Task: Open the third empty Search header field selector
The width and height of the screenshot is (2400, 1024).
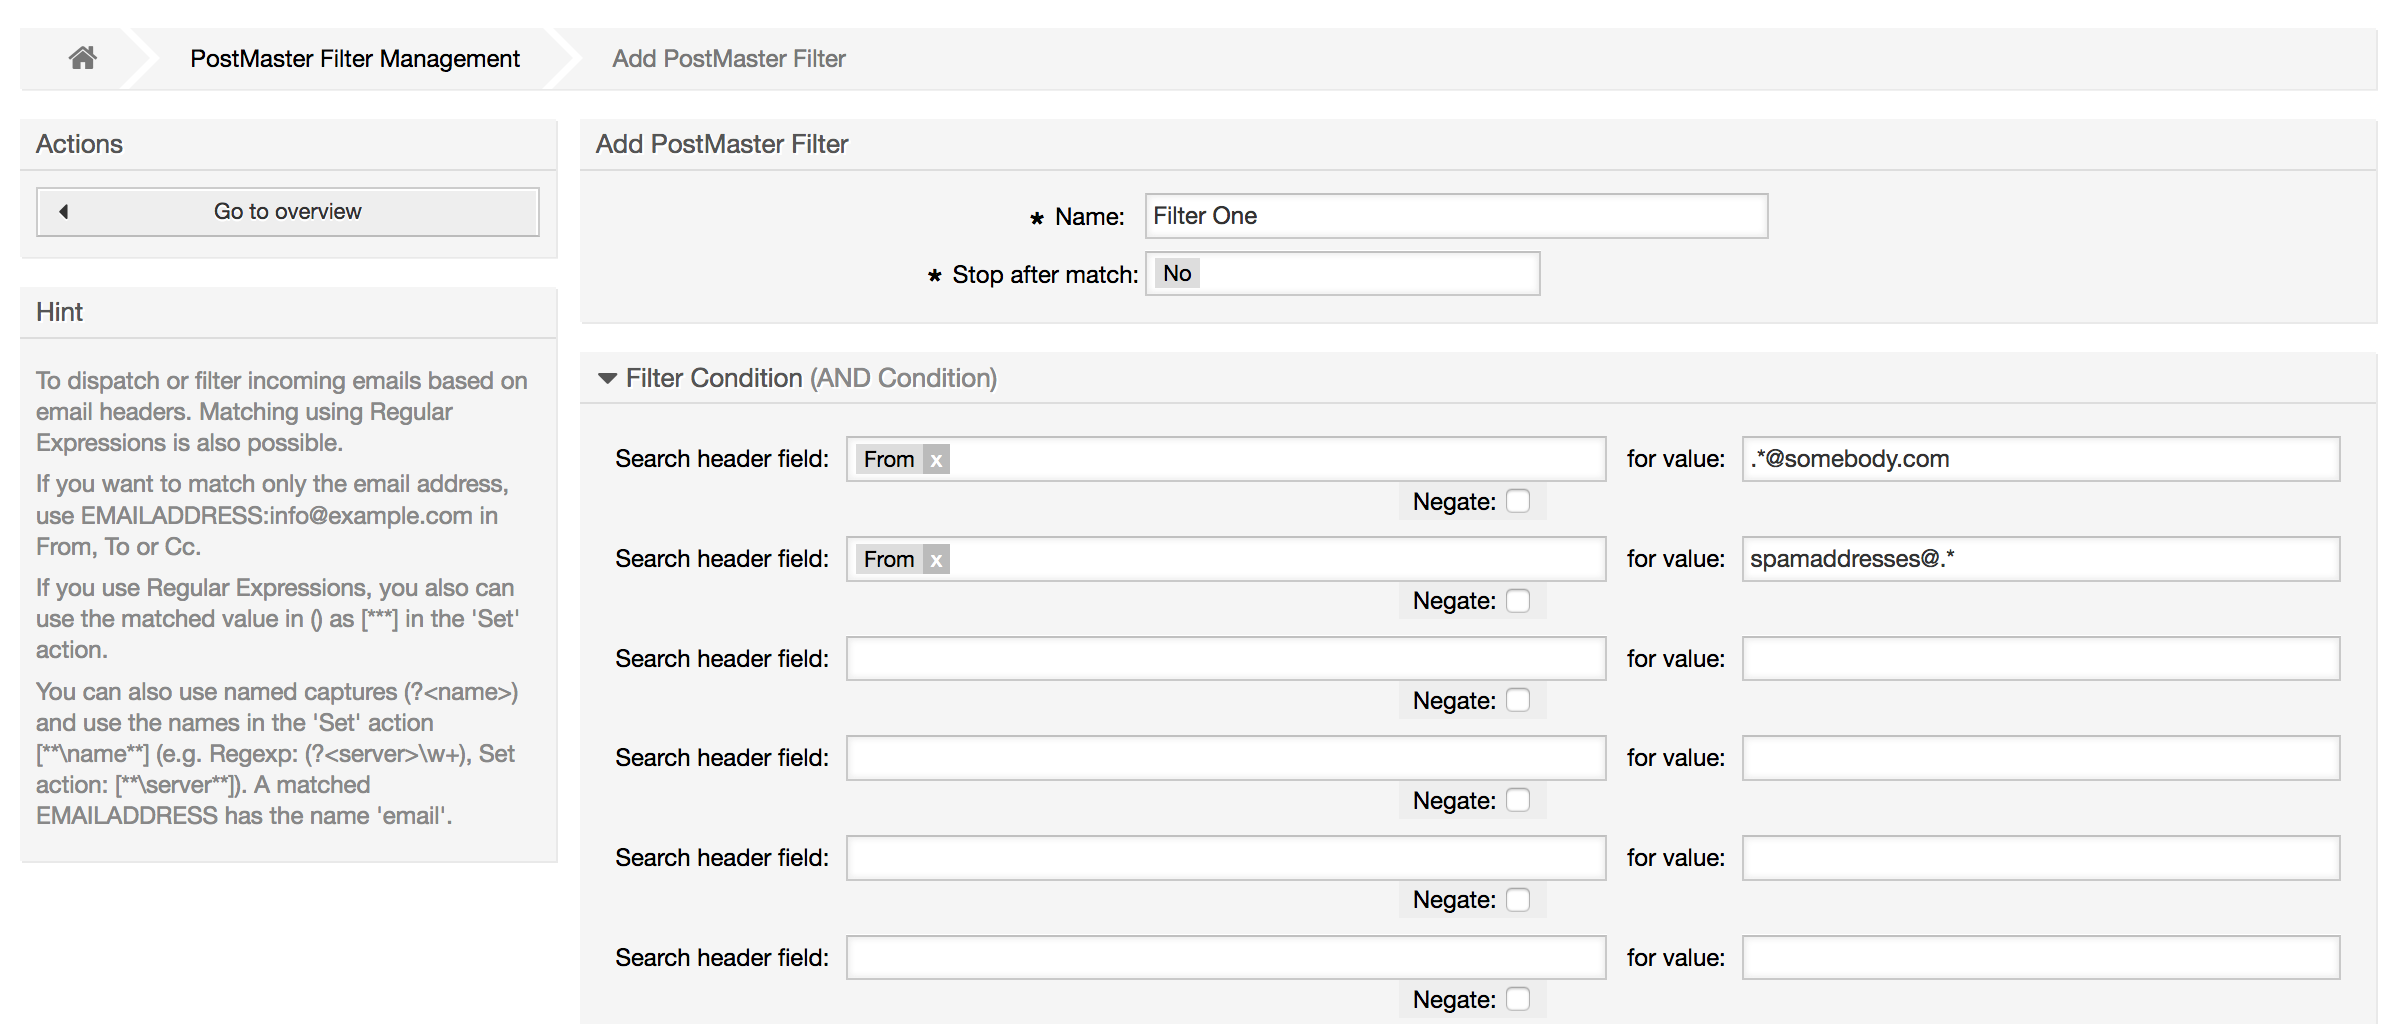Action: 1225,658
